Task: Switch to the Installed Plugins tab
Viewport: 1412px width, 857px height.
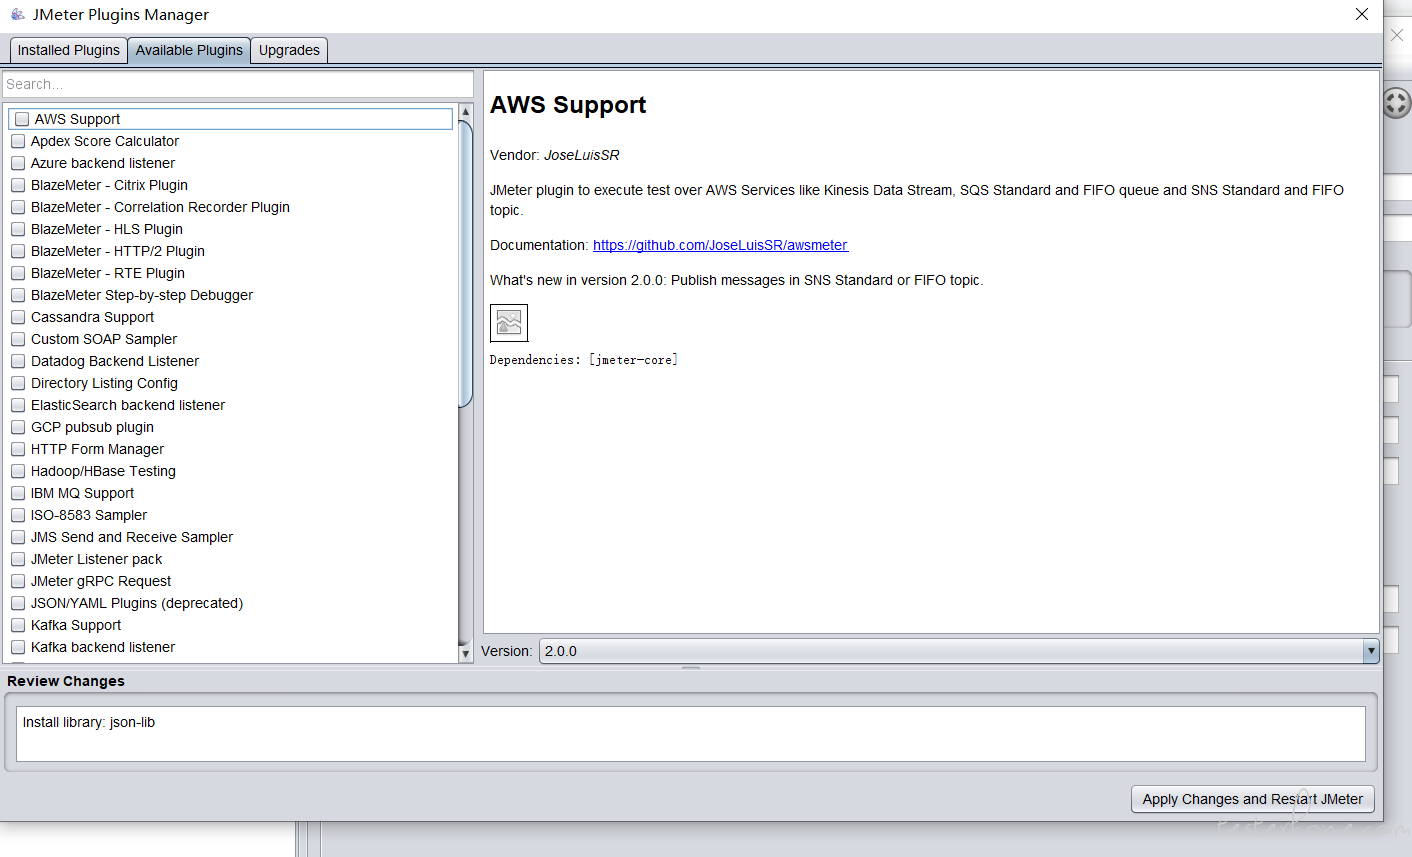Action: tap(69, 50)
